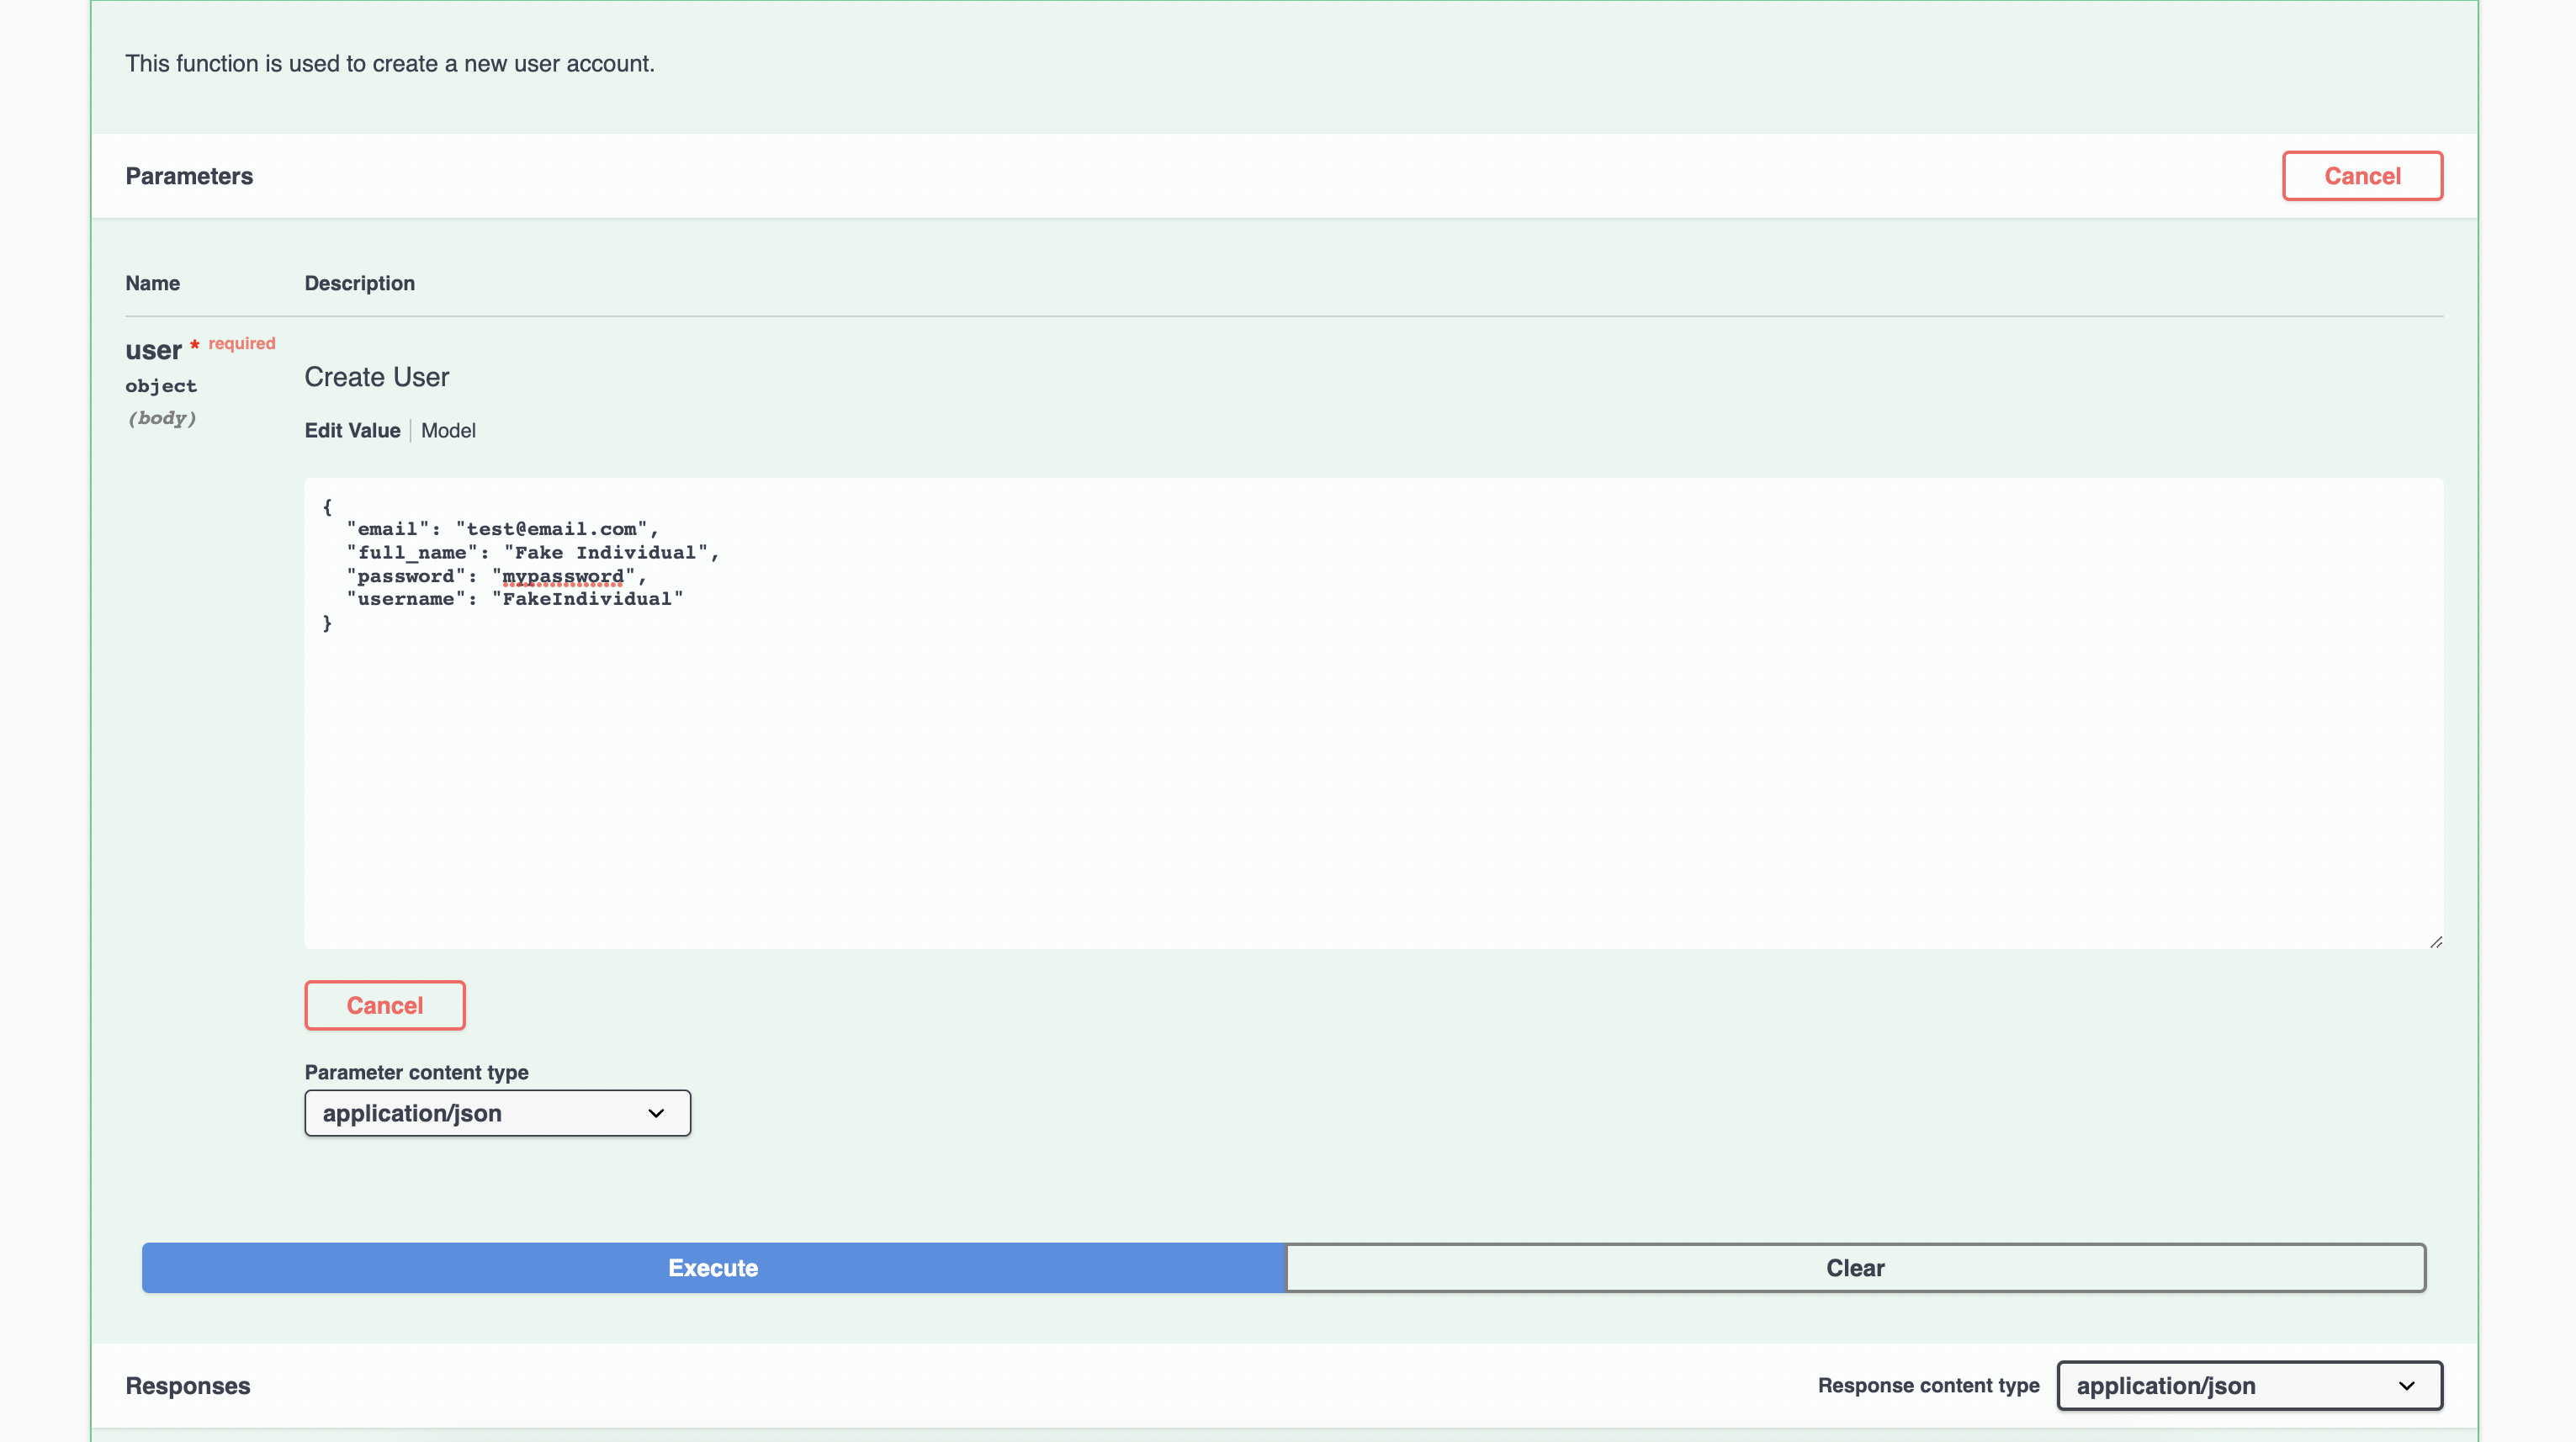Click the underlined mypassword word
This screenshot has width=2576, height=1442.
(563, 577)
